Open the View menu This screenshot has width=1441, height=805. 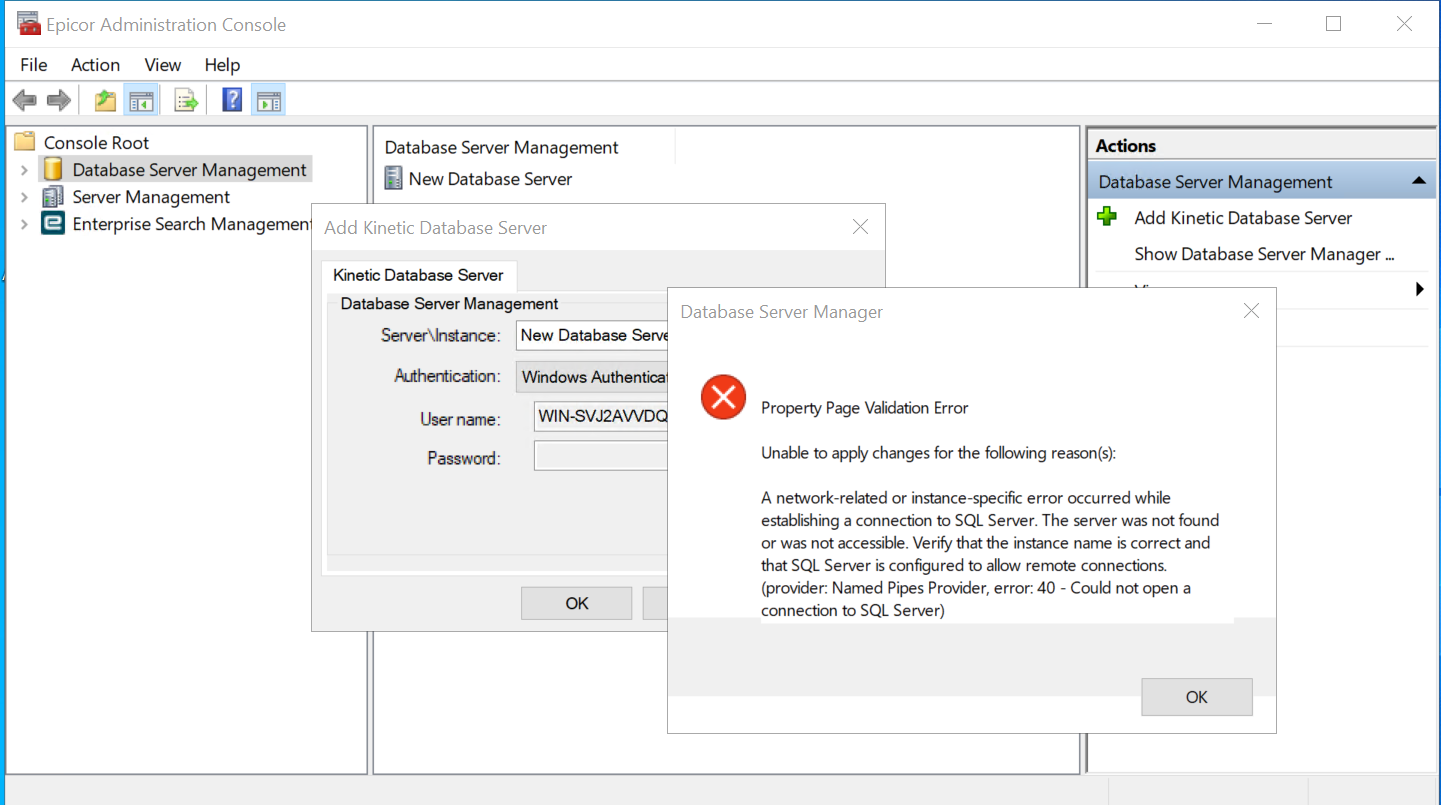click(162, 65)
